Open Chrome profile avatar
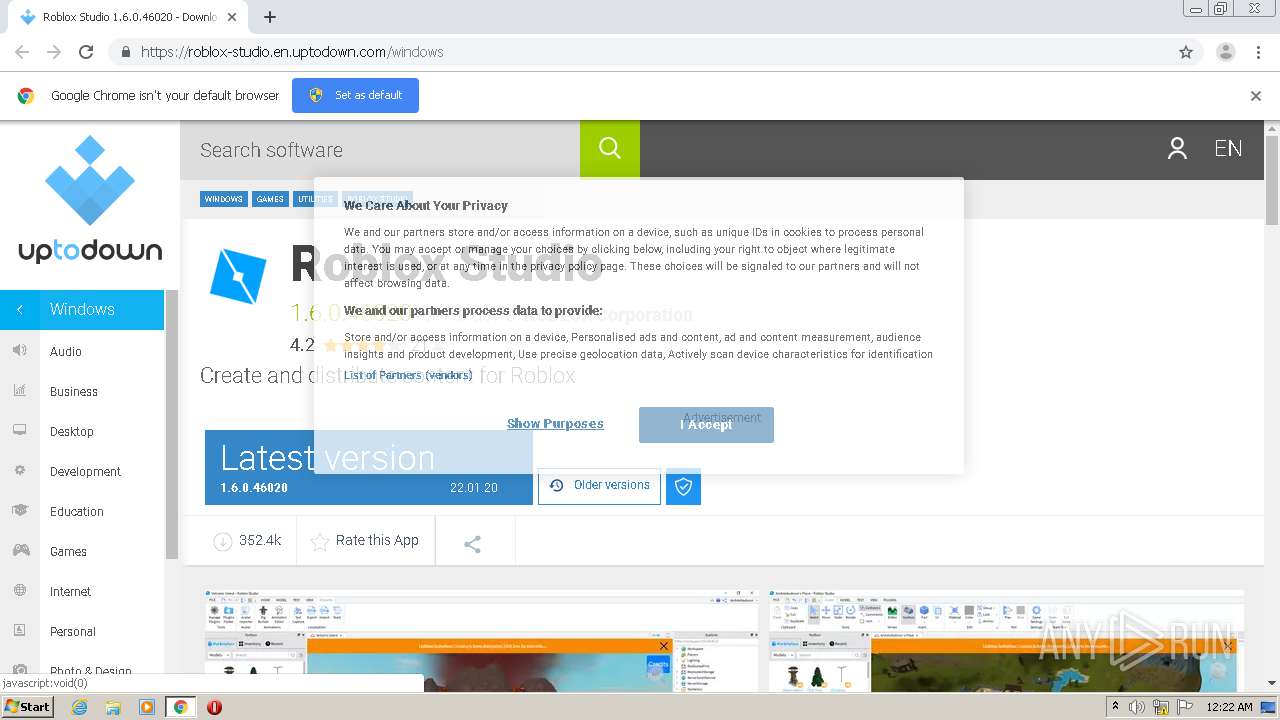 point(1225,52)
